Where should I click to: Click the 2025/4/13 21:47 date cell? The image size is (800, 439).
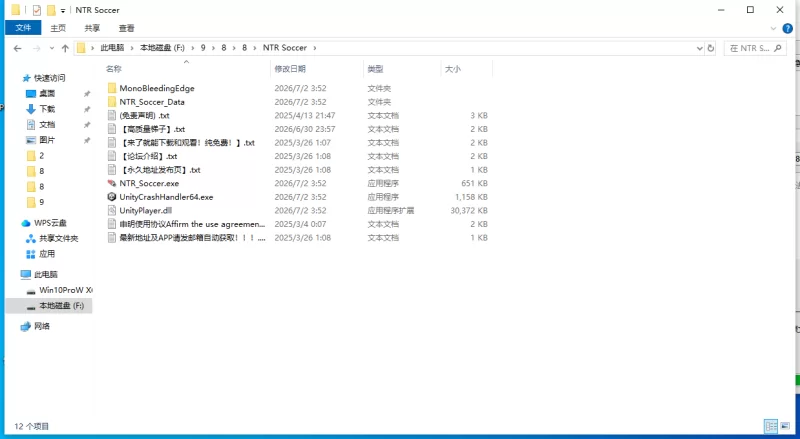pyautogui.click(x=305, y=115)
